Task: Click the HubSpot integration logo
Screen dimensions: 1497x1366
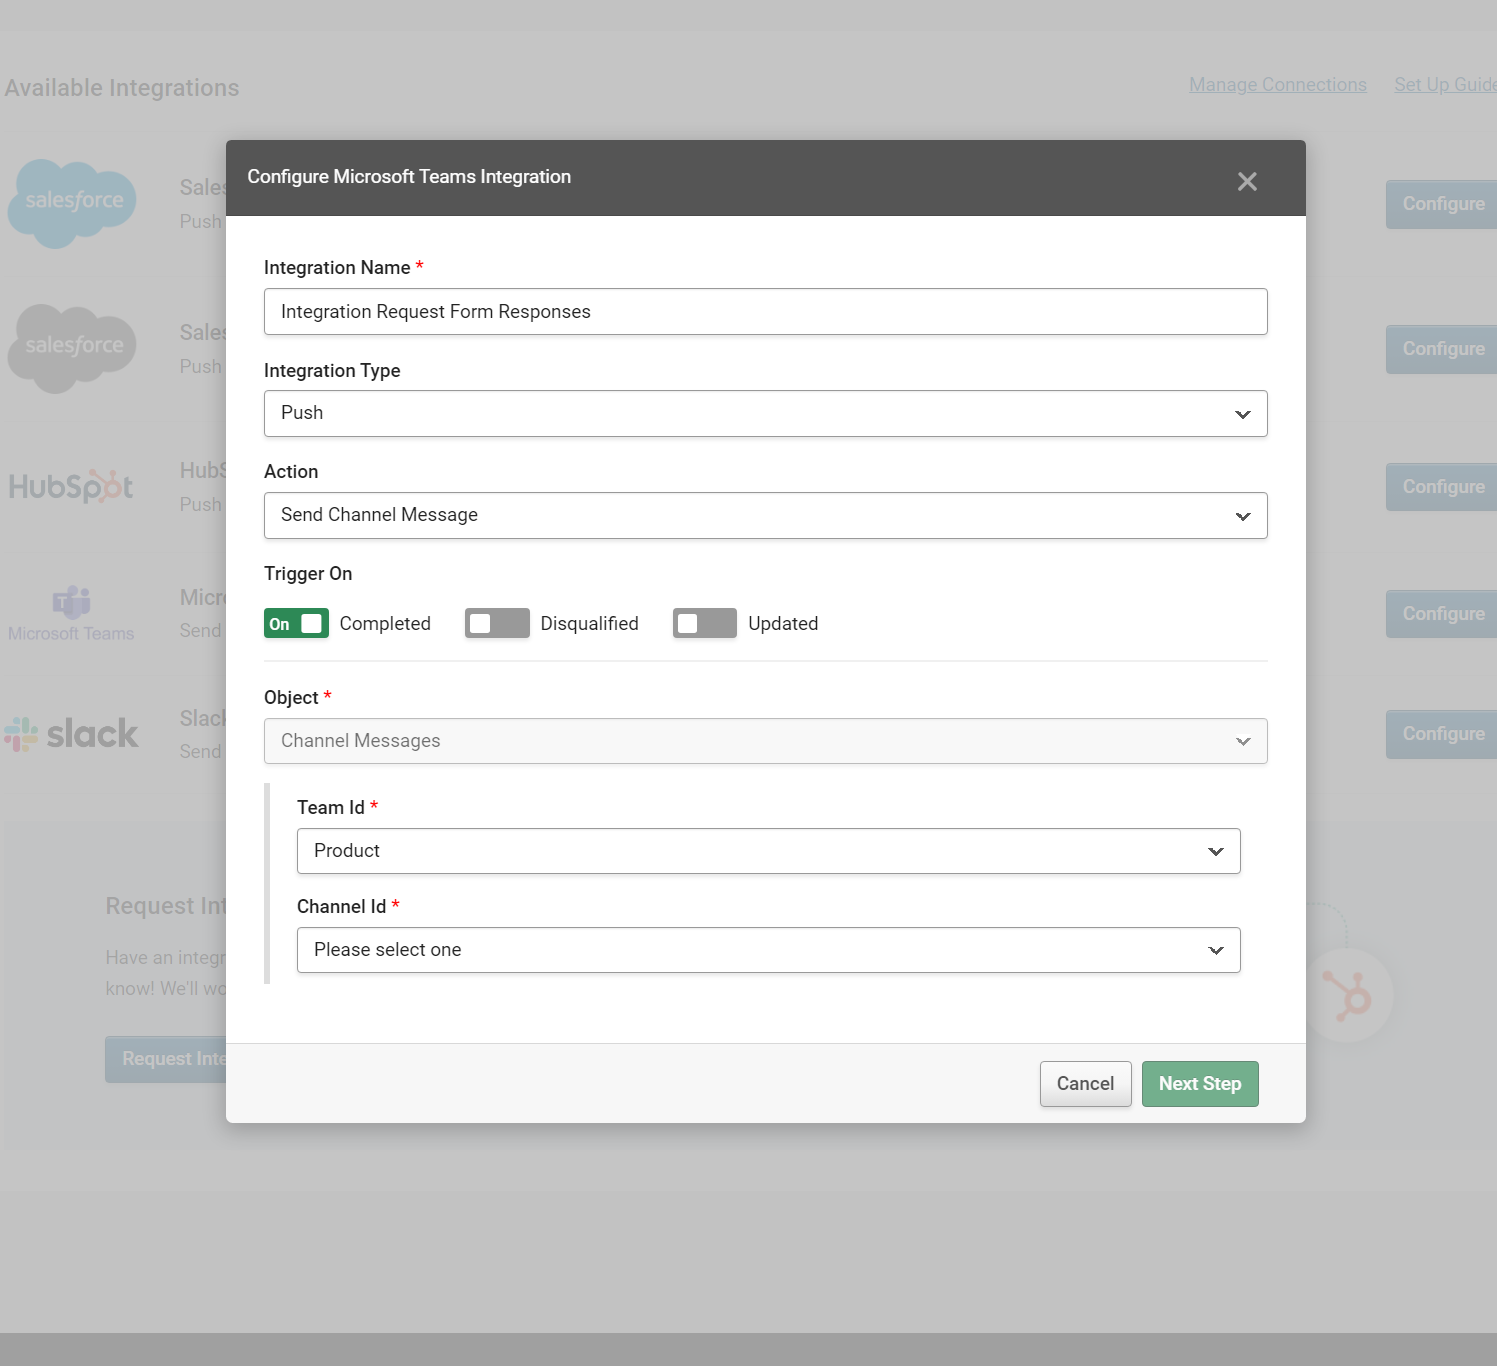Action: [x=71, y=487]
